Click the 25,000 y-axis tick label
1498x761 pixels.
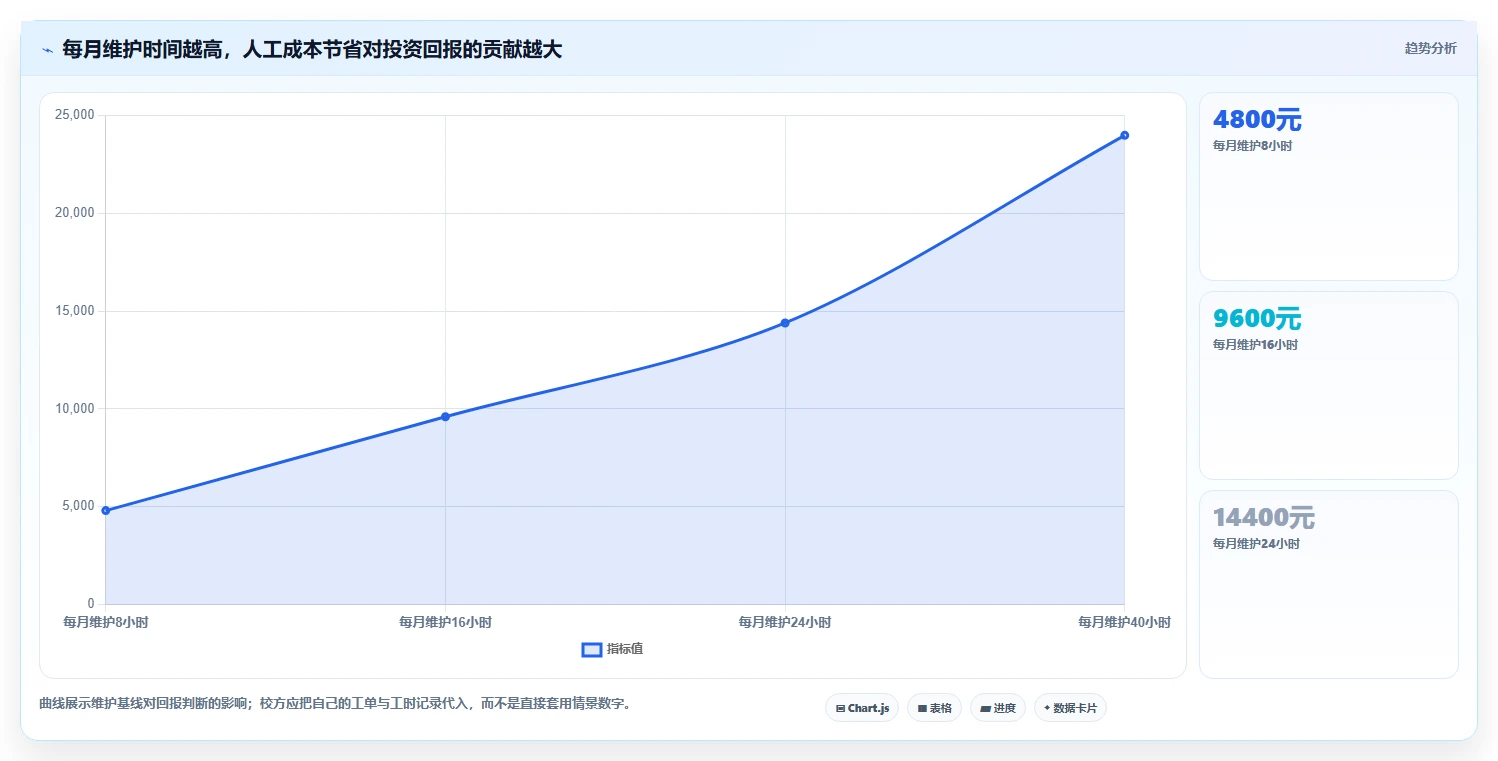74,115
